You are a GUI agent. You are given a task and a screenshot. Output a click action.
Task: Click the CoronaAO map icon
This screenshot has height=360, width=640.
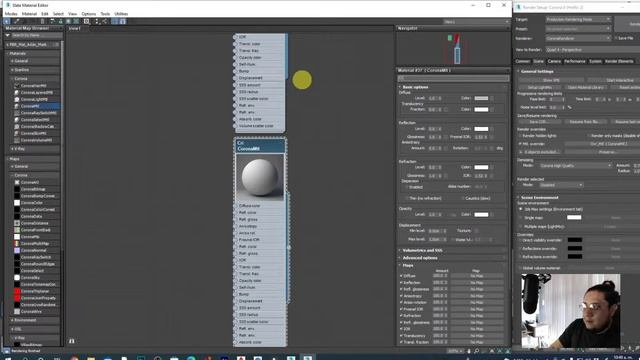[x=17, y=182]
